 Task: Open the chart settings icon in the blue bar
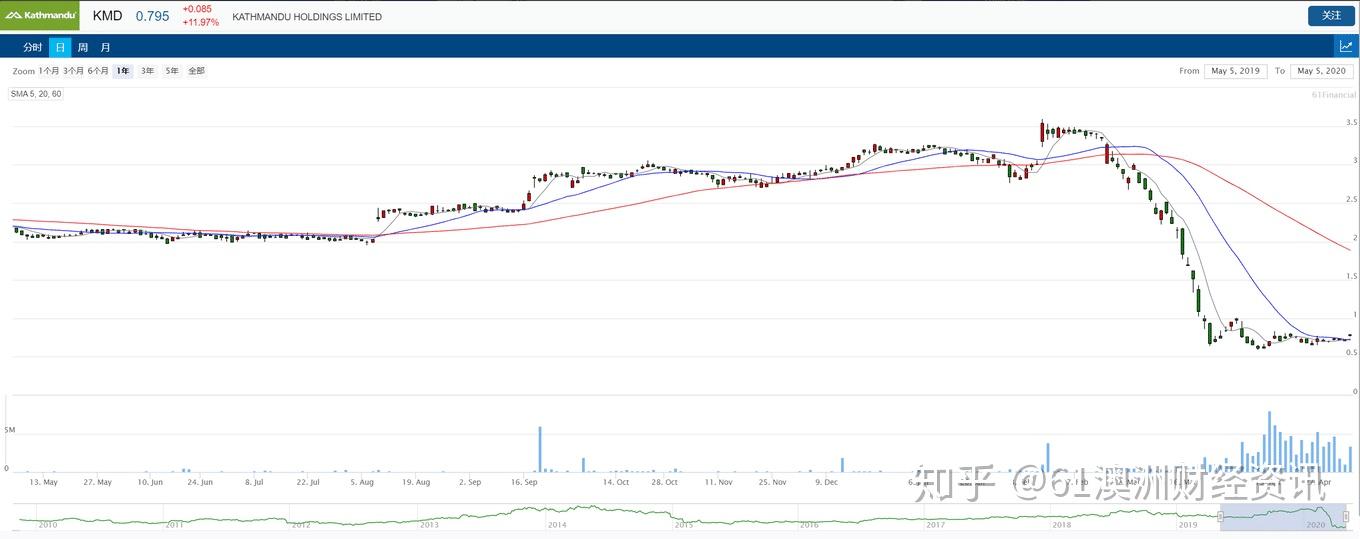click(1346, 47)
